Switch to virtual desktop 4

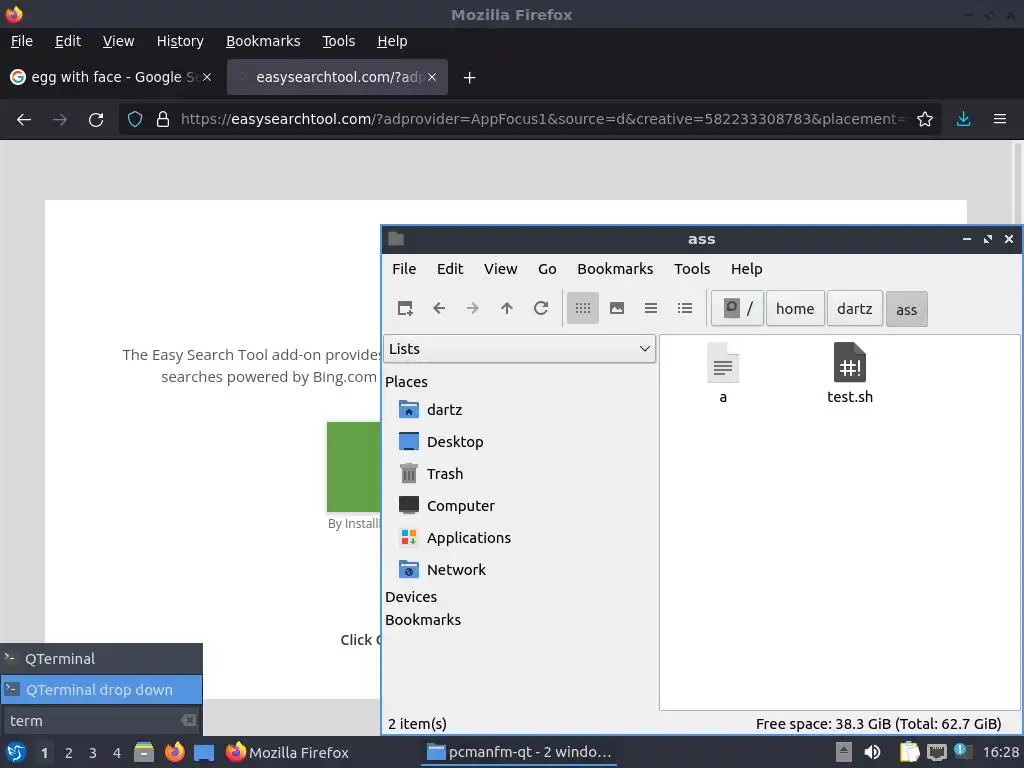117,753
